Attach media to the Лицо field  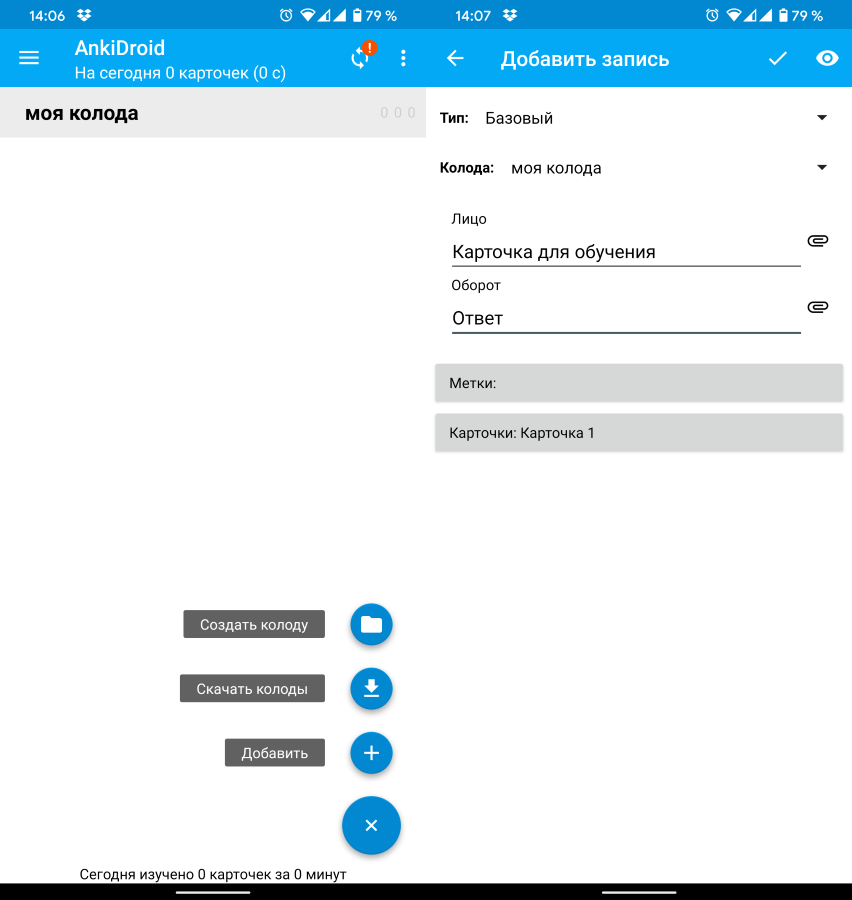pyautogui.click(x=818, y=240)
